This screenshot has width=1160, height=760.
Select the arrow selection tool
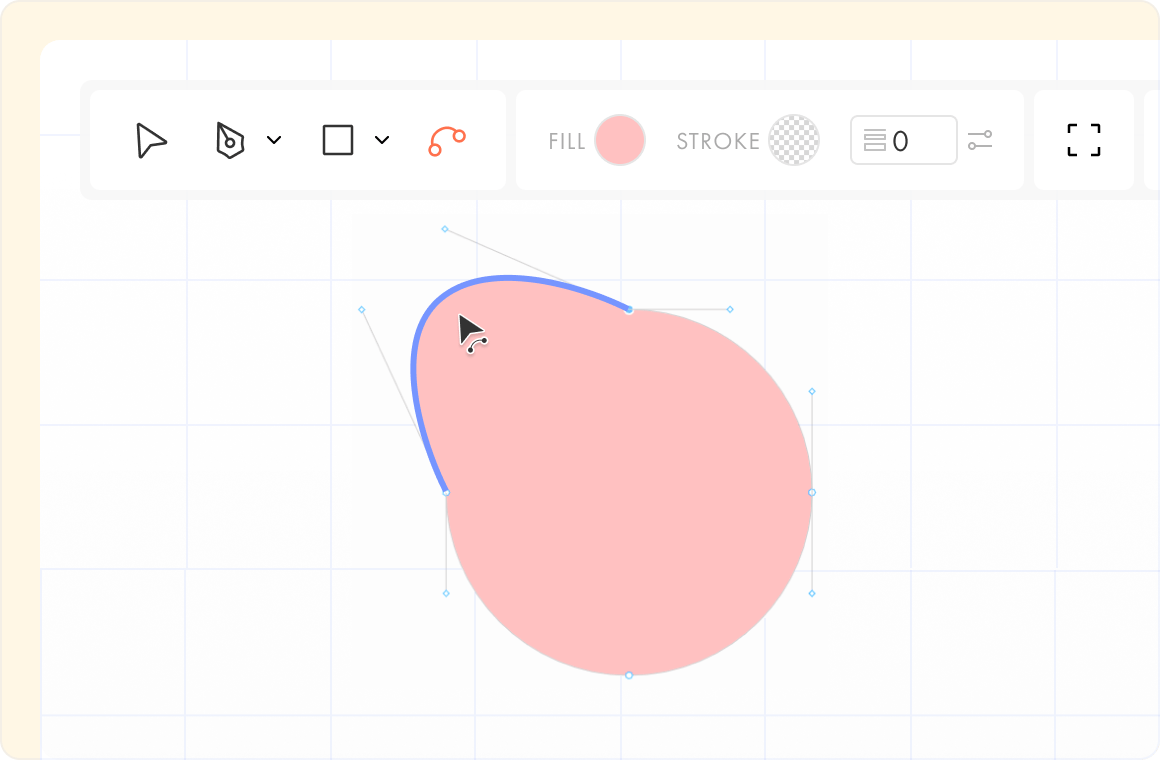[x=149, y=140]
